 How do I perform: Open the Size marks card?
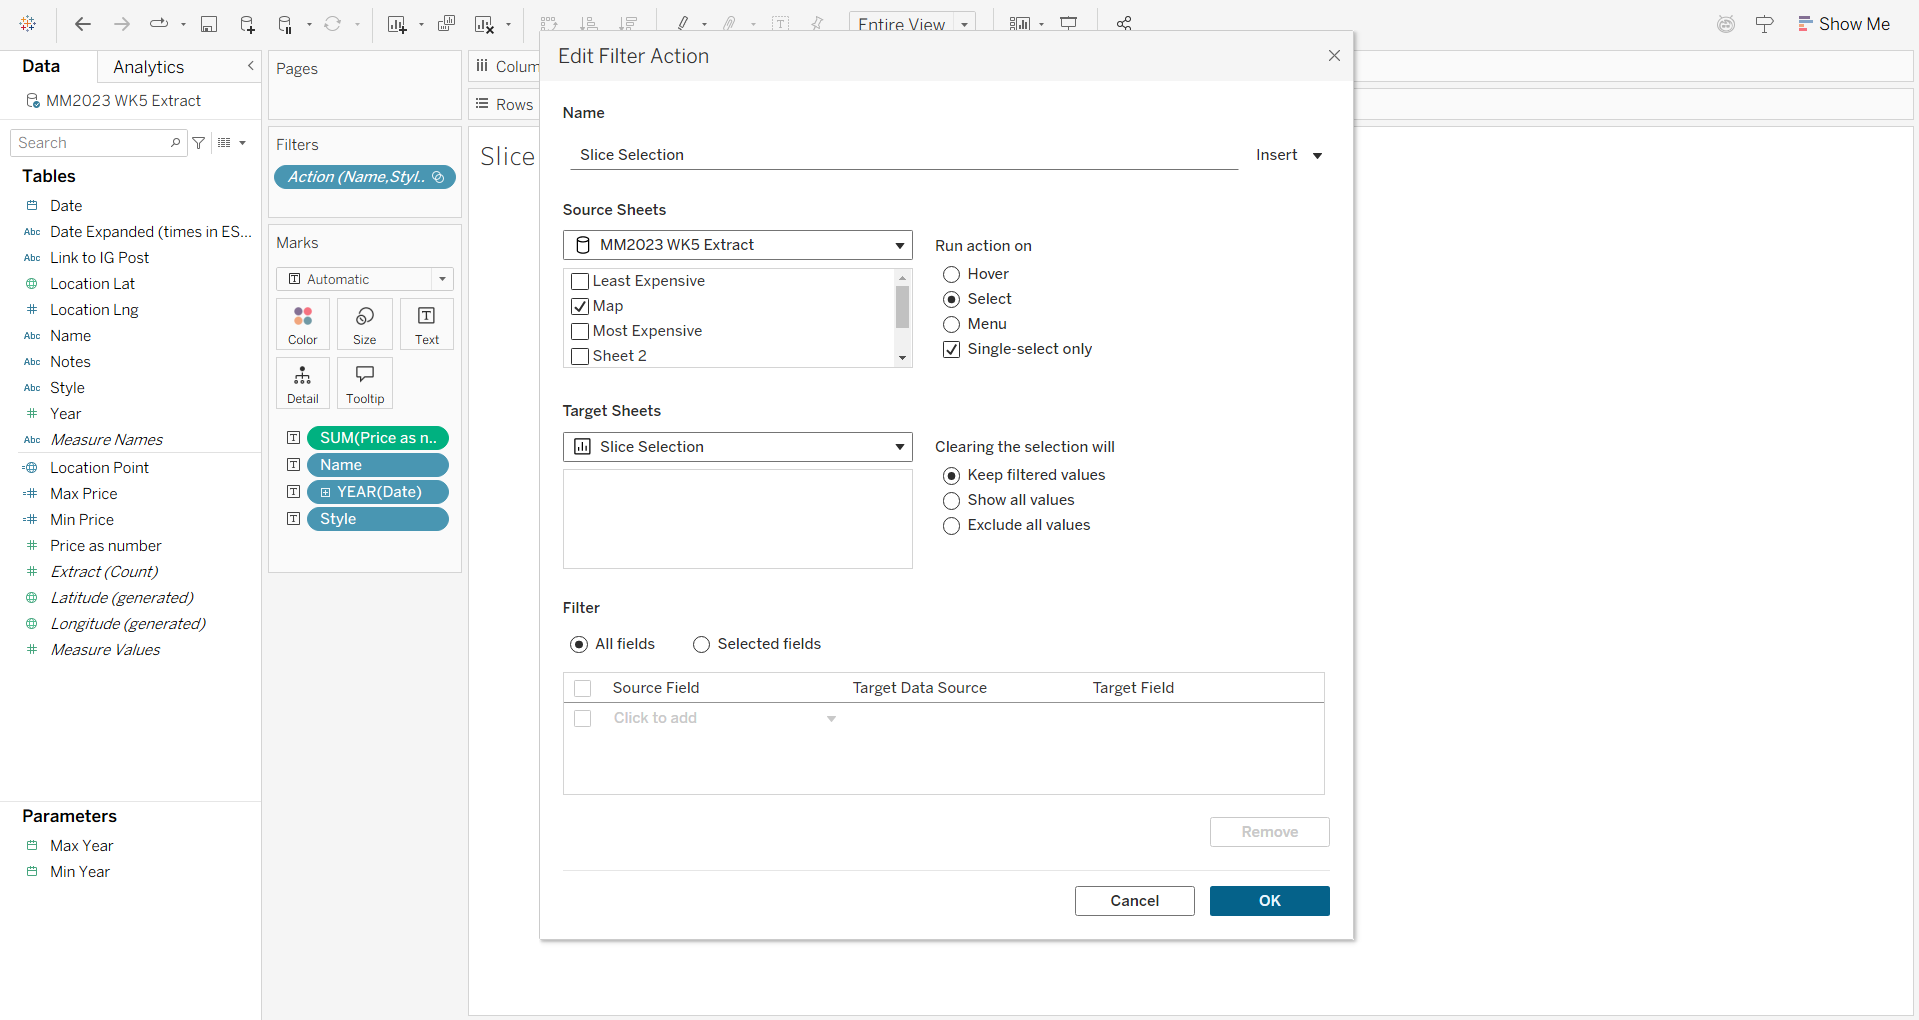365,324
